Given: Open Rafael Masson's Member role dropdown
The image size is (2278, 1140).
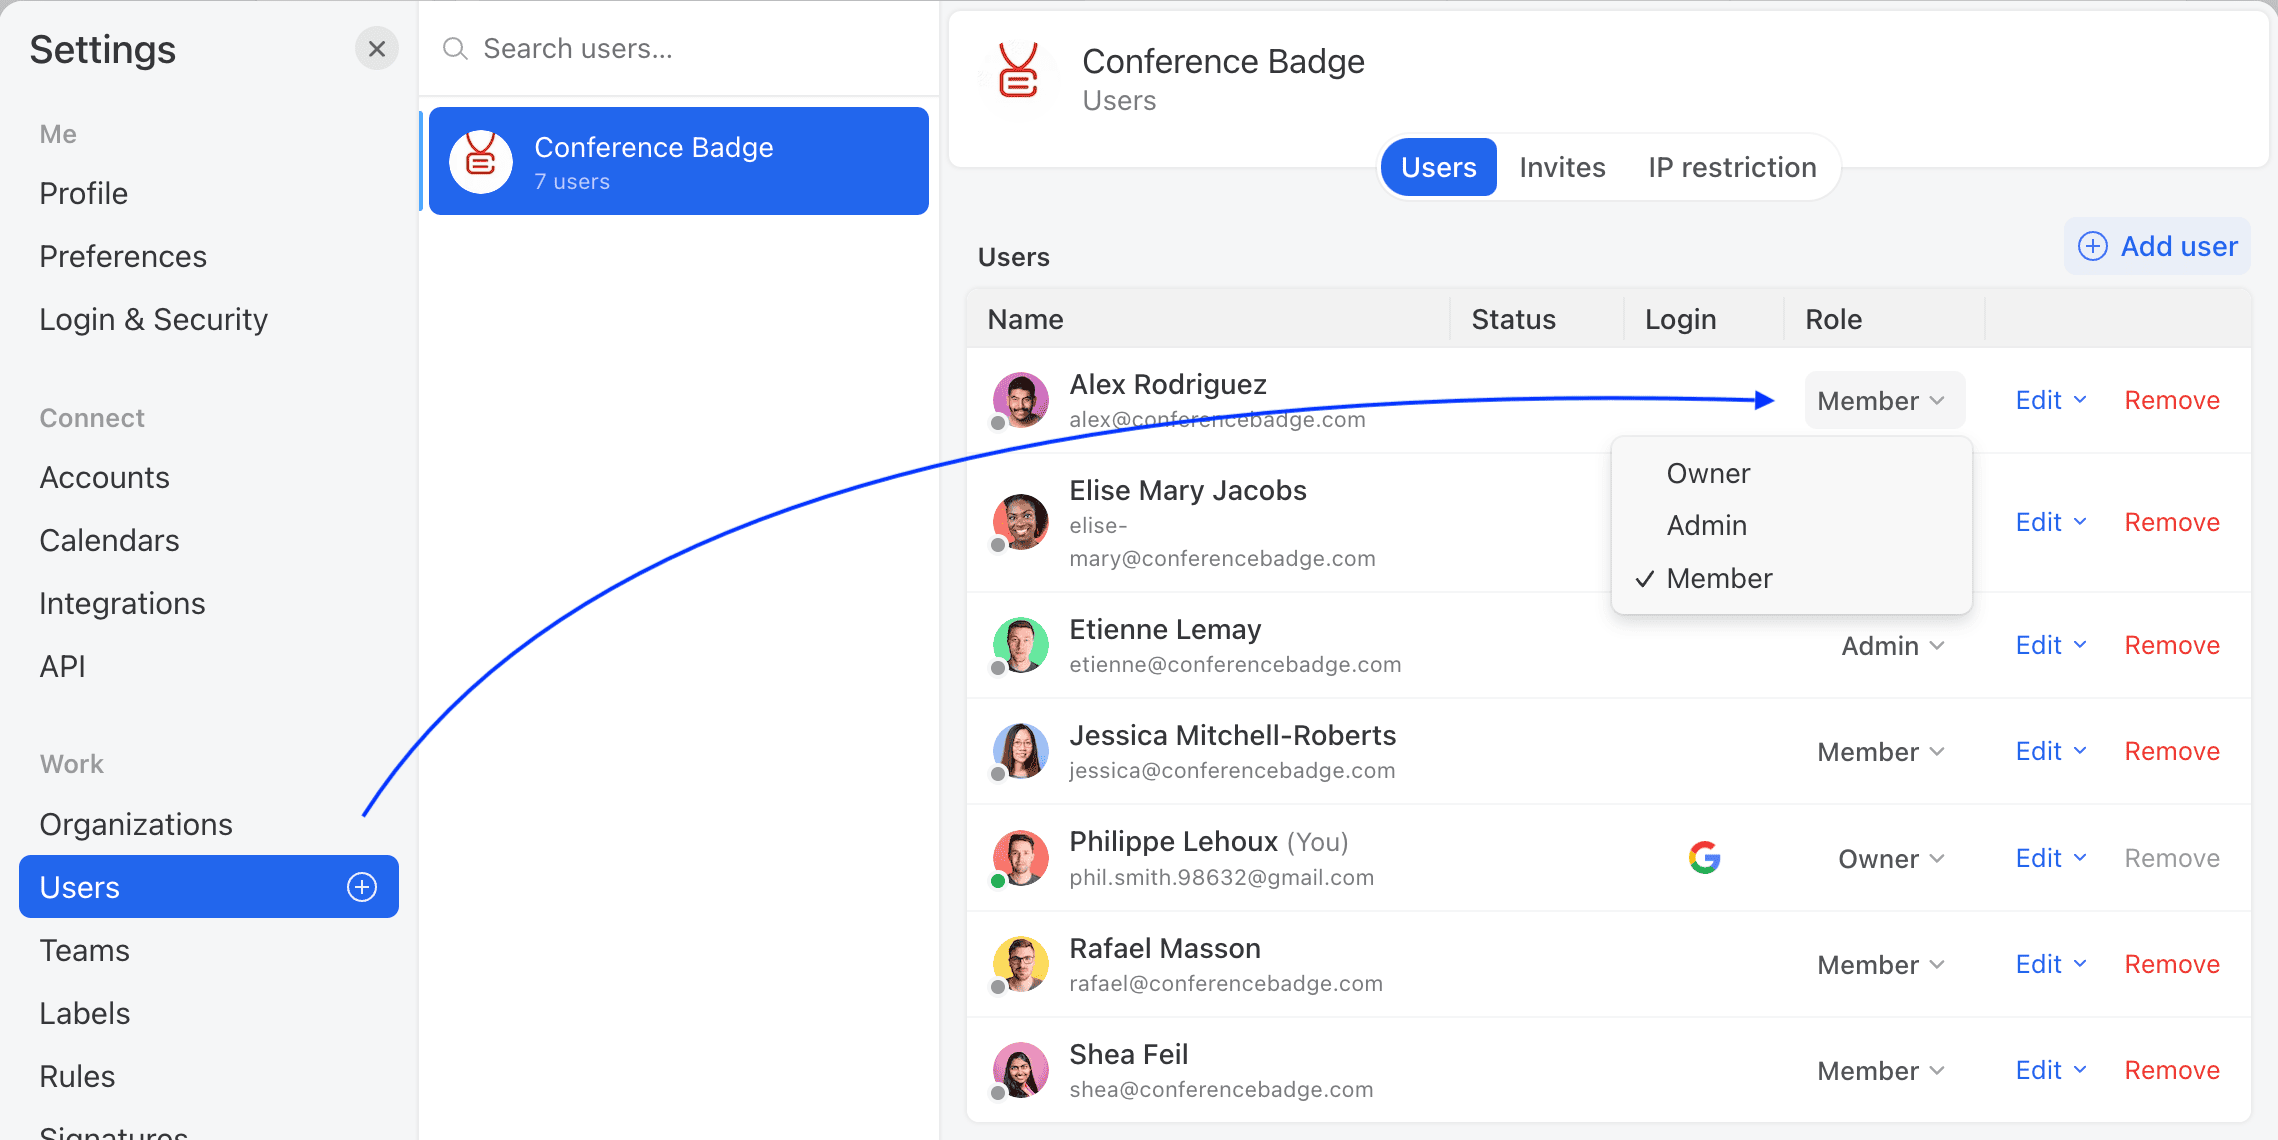Looking at the screenshot, I should [1881, 965].
